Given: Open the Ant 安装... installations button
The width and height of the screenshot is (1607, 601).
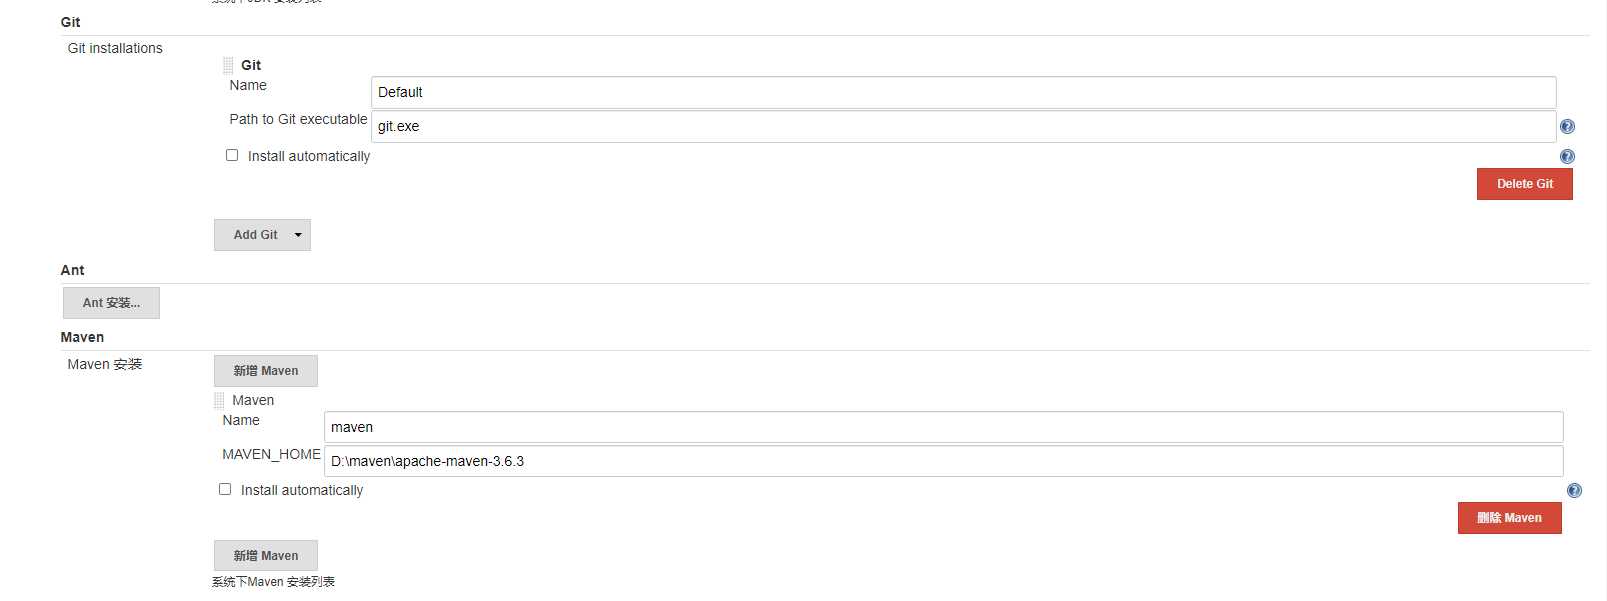Looking at the screenshot, I should [x=111, y=303].
